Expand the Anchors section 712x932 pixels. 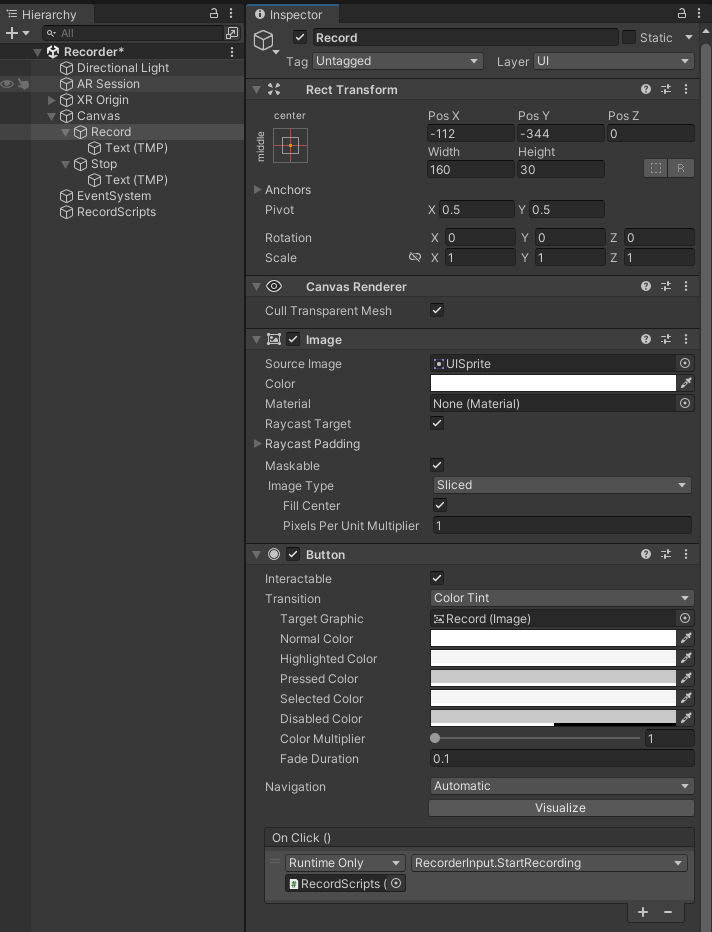(x=258, y=189)
